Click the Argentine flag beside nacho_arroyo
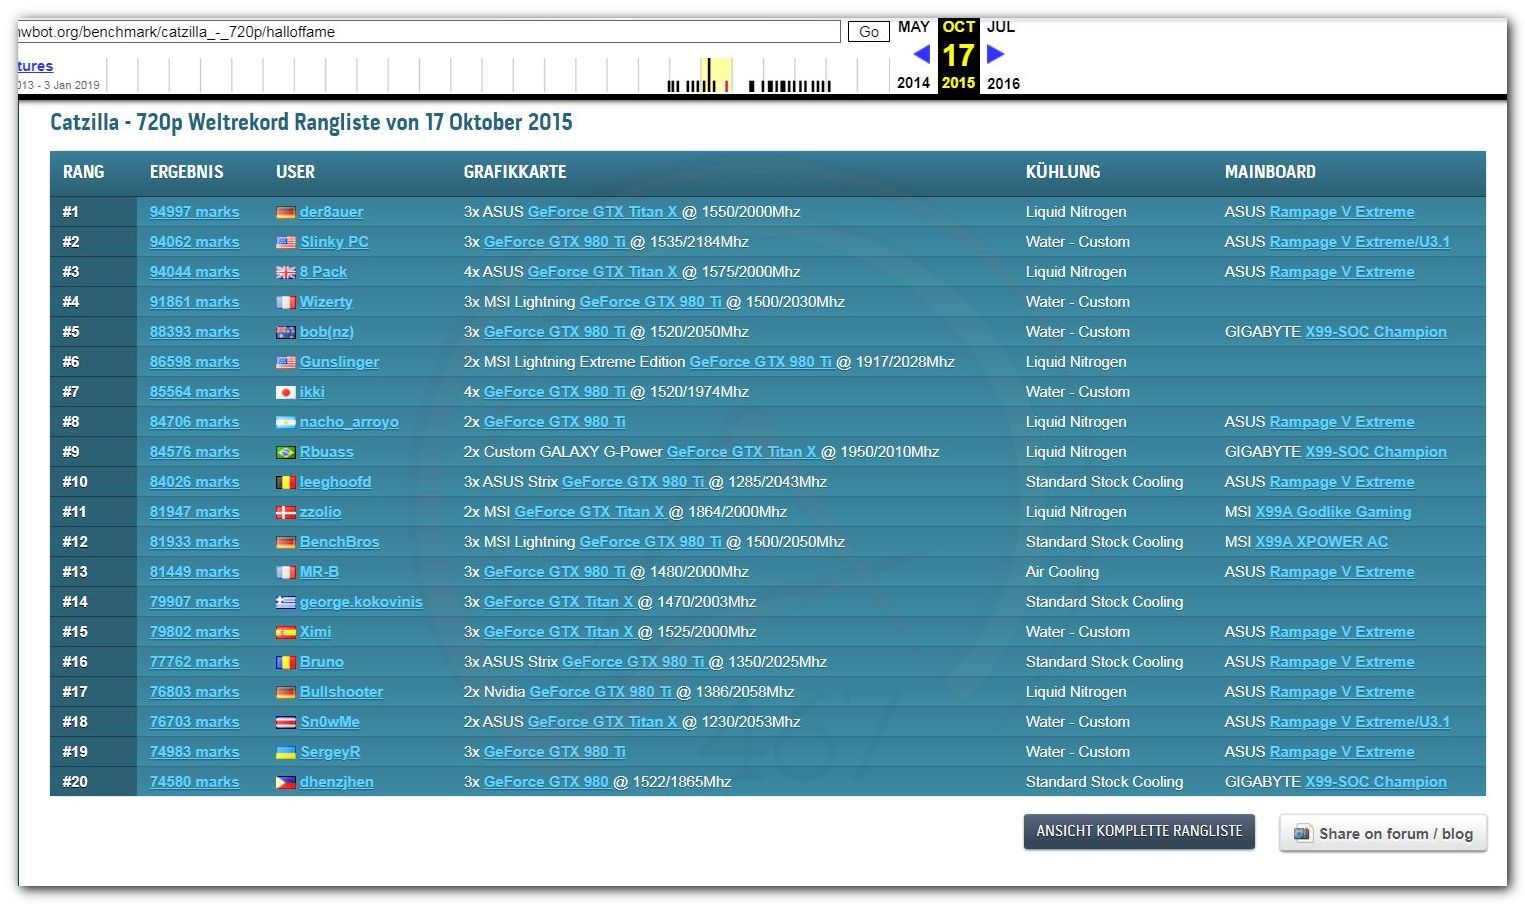The height and width of the screenshot is (904, 1525). click(286, 422)
